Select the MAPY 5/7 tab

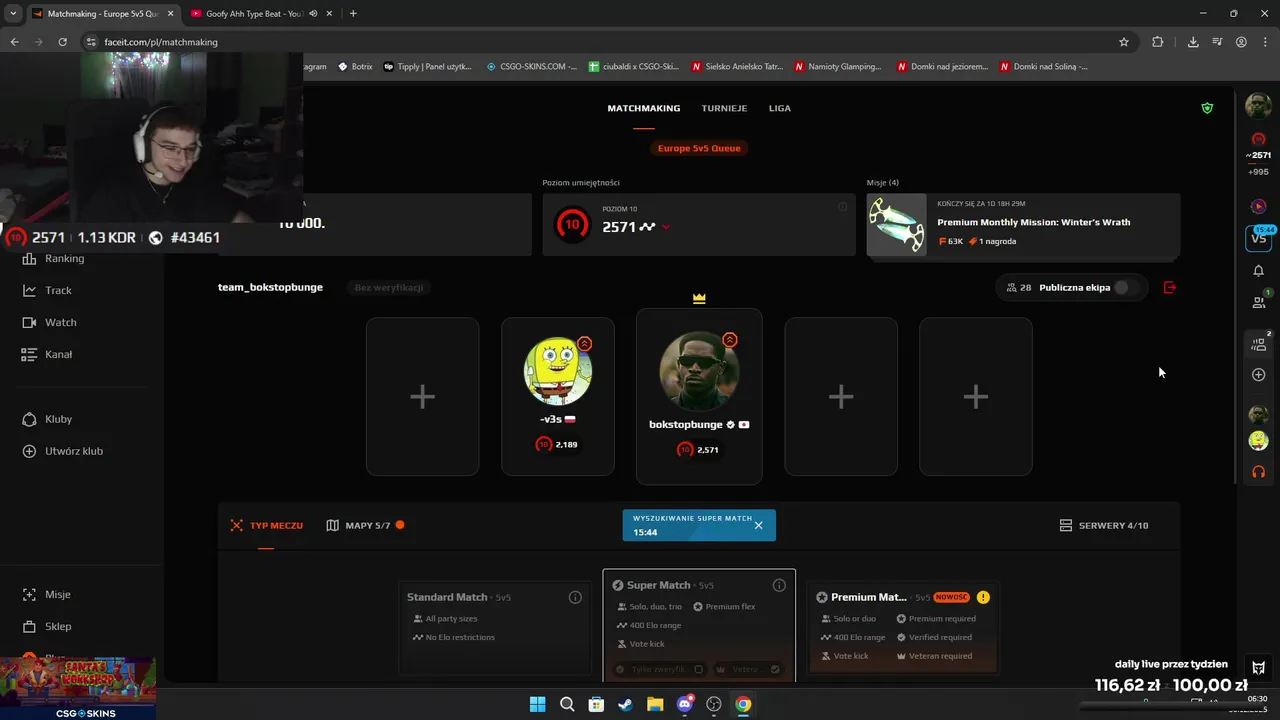click(366, 525)
